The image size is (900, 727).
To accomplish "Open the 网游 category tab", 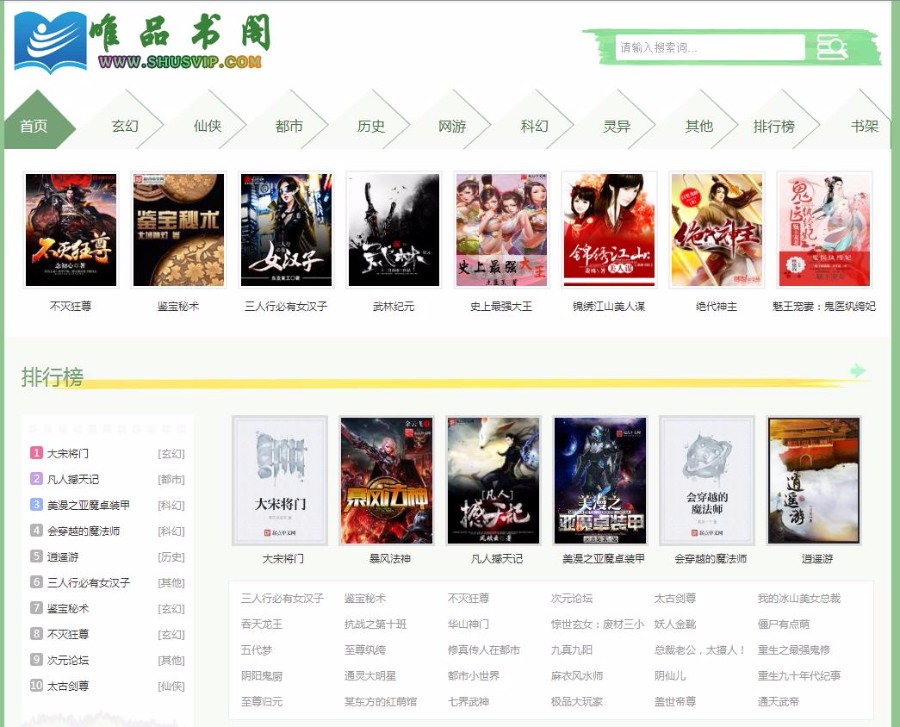I will [452, 126].
